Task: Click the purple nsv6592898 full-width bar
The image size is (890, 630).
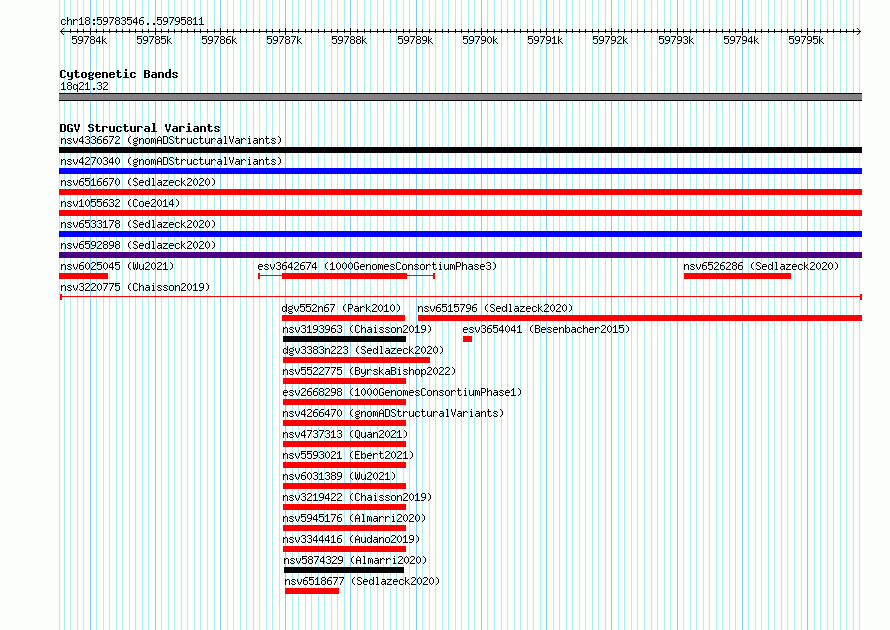Action: coord(460,255)
